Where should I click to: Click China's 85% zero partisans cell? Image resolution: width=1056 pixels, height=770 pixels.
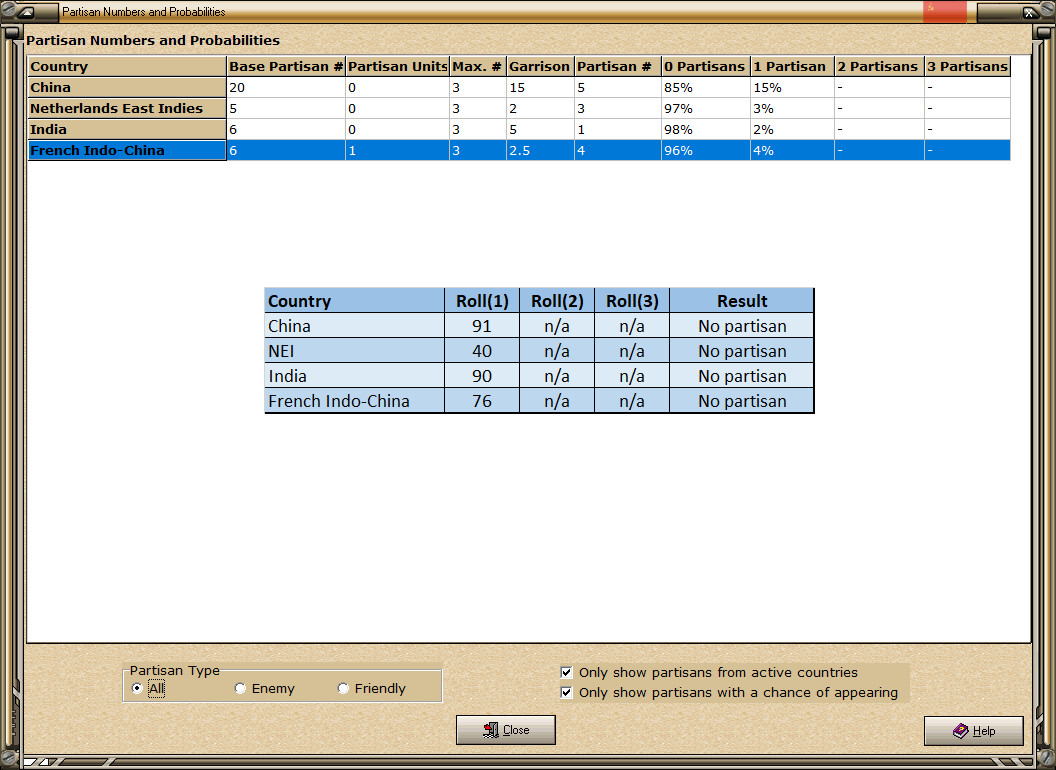706,87
